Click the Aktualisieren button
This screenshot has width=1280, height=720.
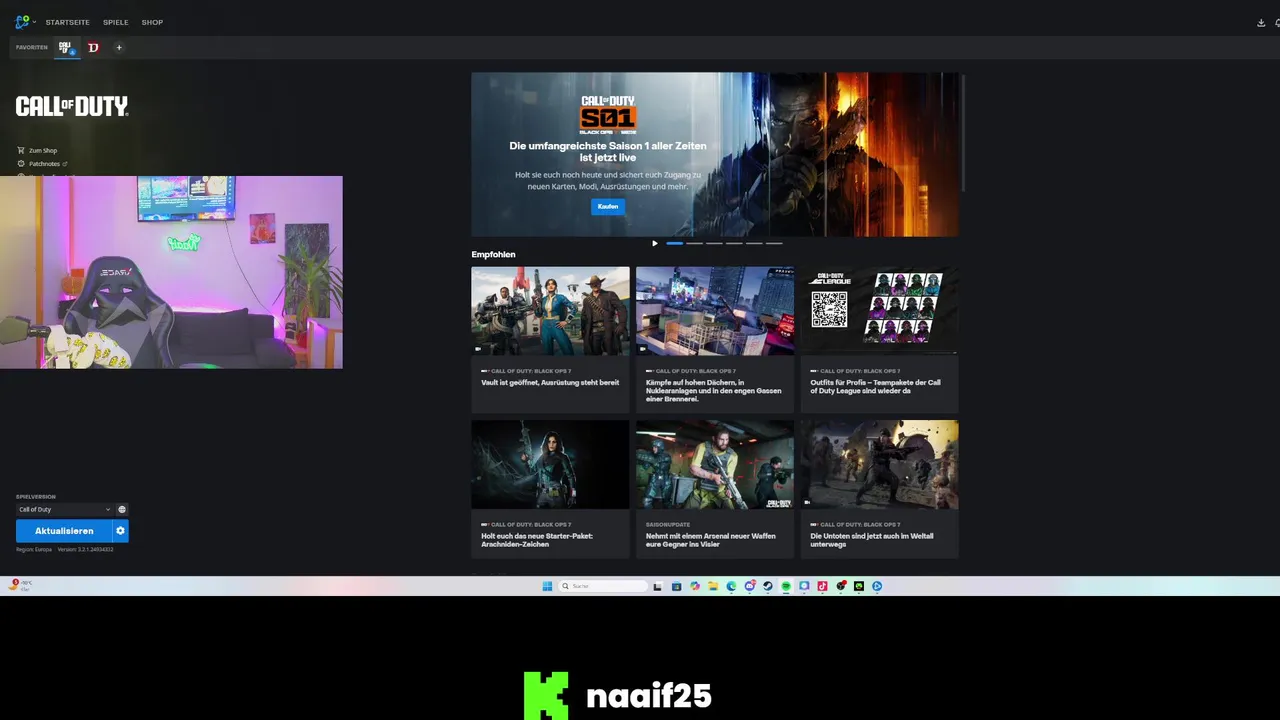click(64, 531)
